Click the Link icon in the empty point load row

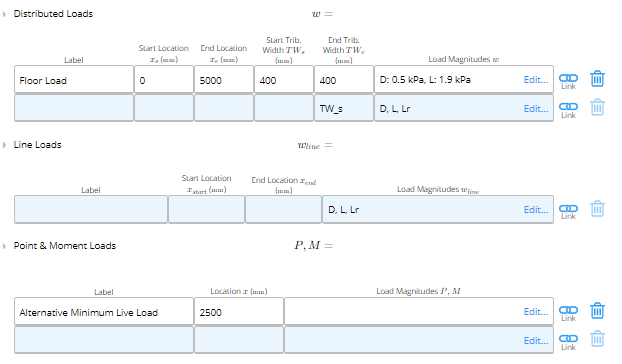(x=568, y=342)
